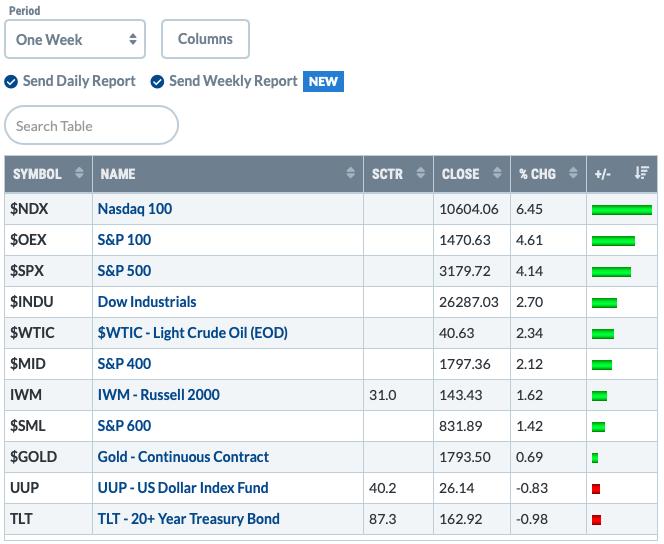Click the close value 1470.63

pyautogui.click(x=465, y=240)
